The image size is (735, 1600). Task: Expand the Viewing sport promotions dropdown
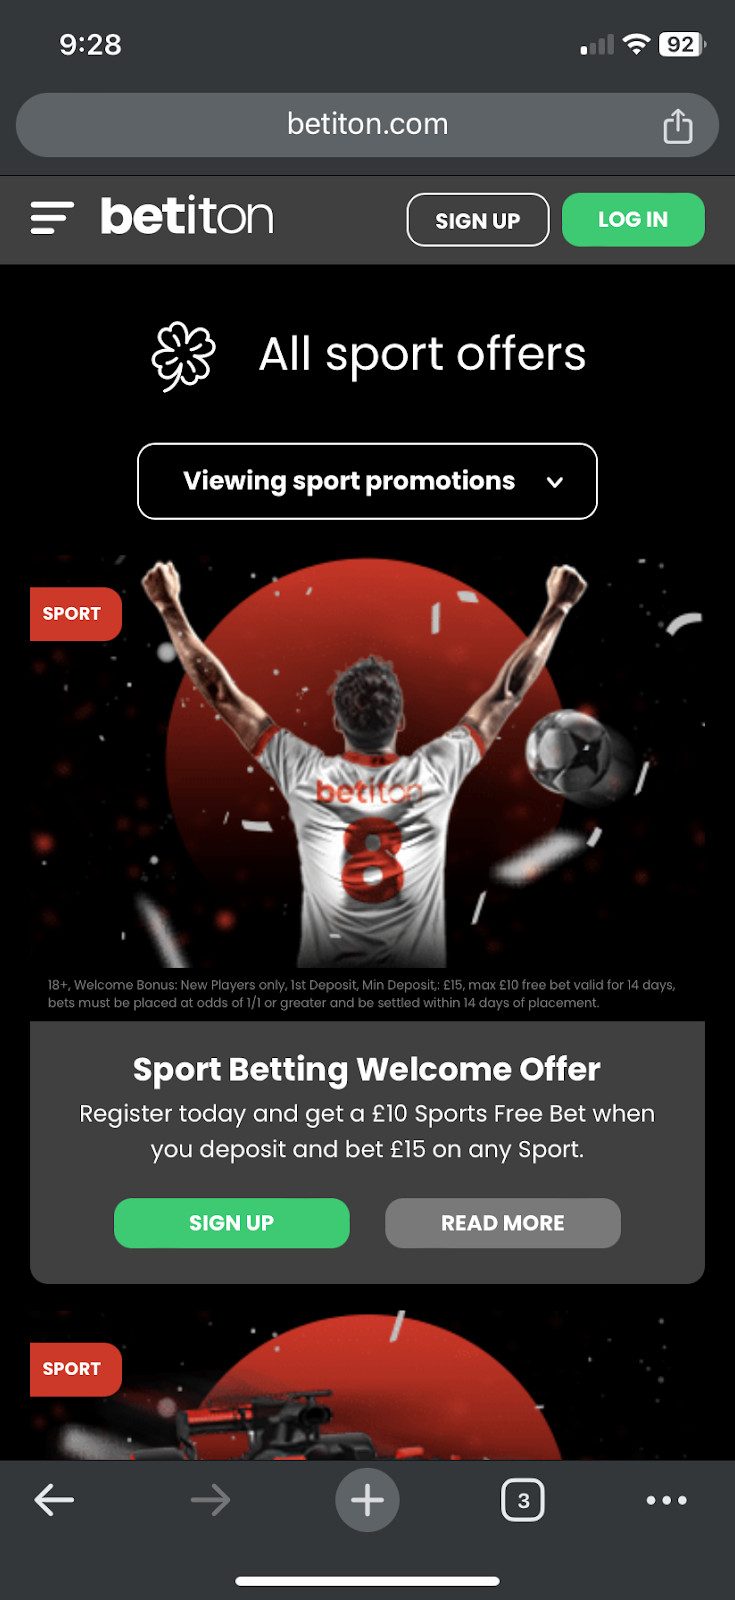click(367, 481)
